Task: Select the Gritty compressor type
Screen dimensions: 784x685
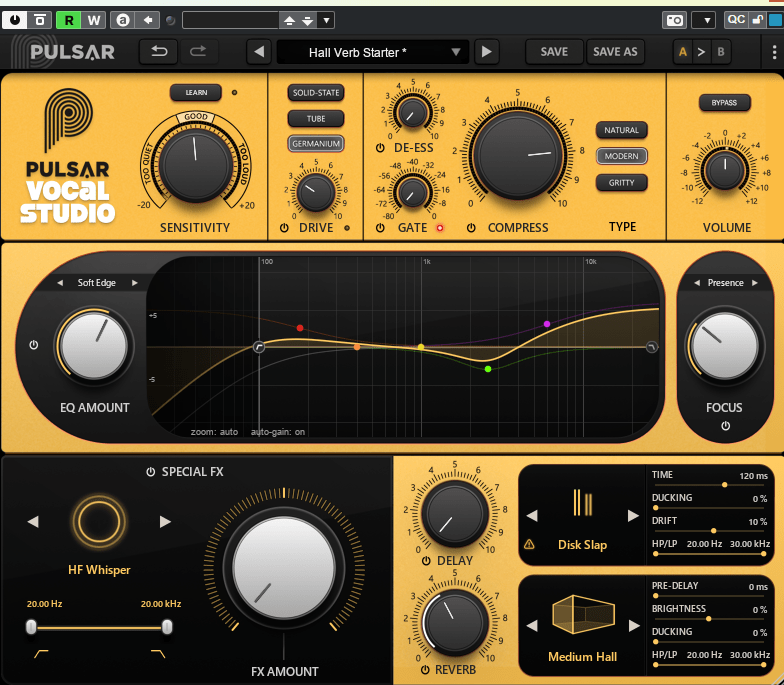Action: coord(621,183)
